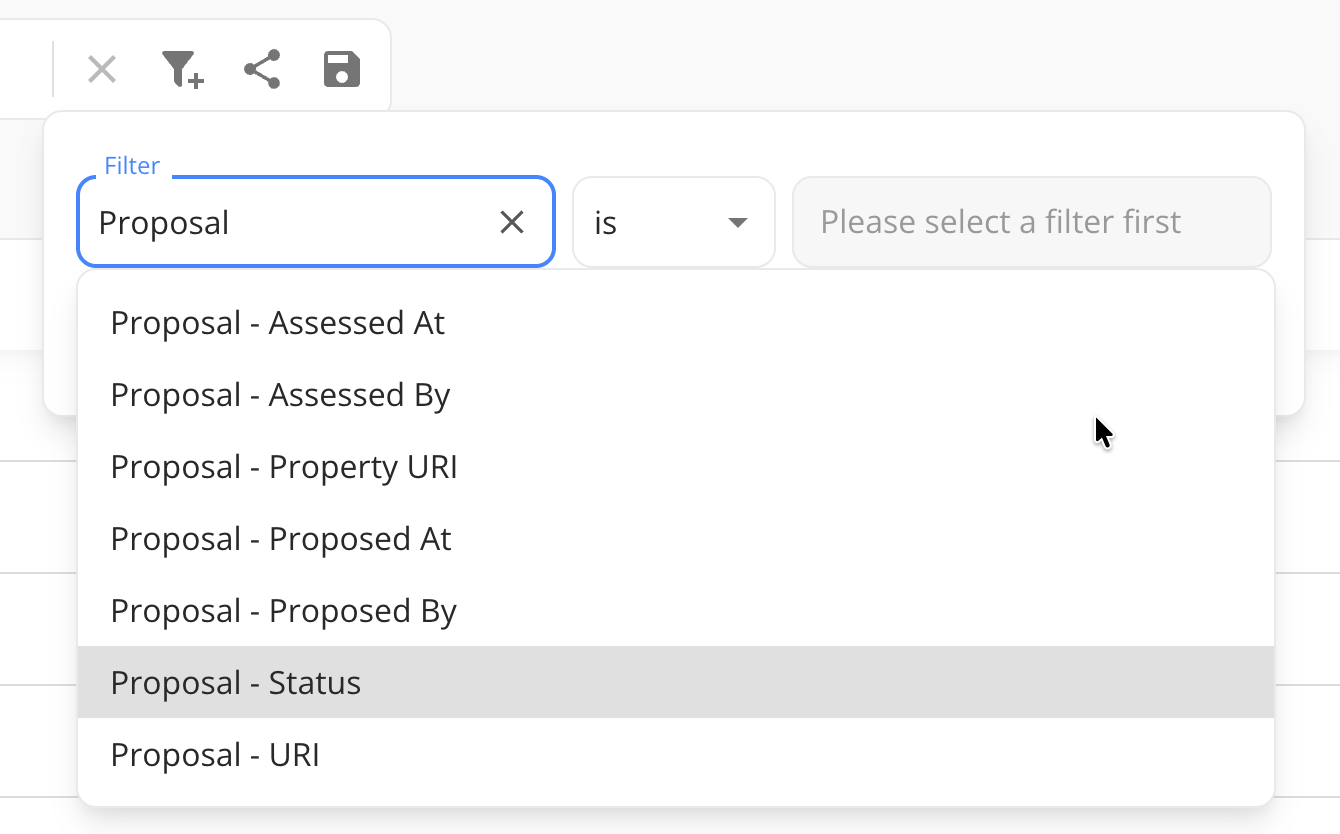Click the "Please select a filter first" field
Screen dimensions: 1340x834
coord(1031,222)
